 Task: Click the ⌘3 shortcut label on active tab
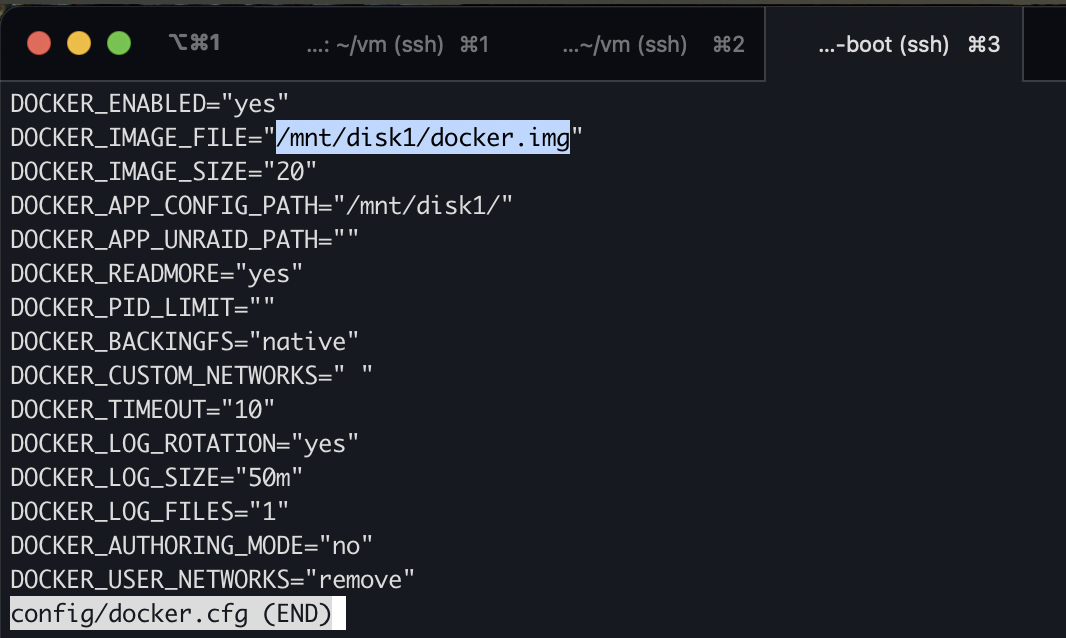(984, 45)
